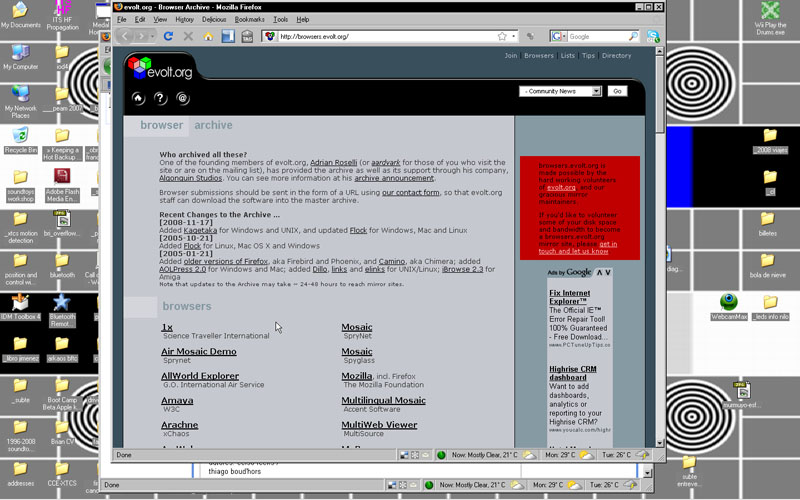The image size is (800, 500).
Task: Open the Google search engine selector
Action: [x=558, y=37]
